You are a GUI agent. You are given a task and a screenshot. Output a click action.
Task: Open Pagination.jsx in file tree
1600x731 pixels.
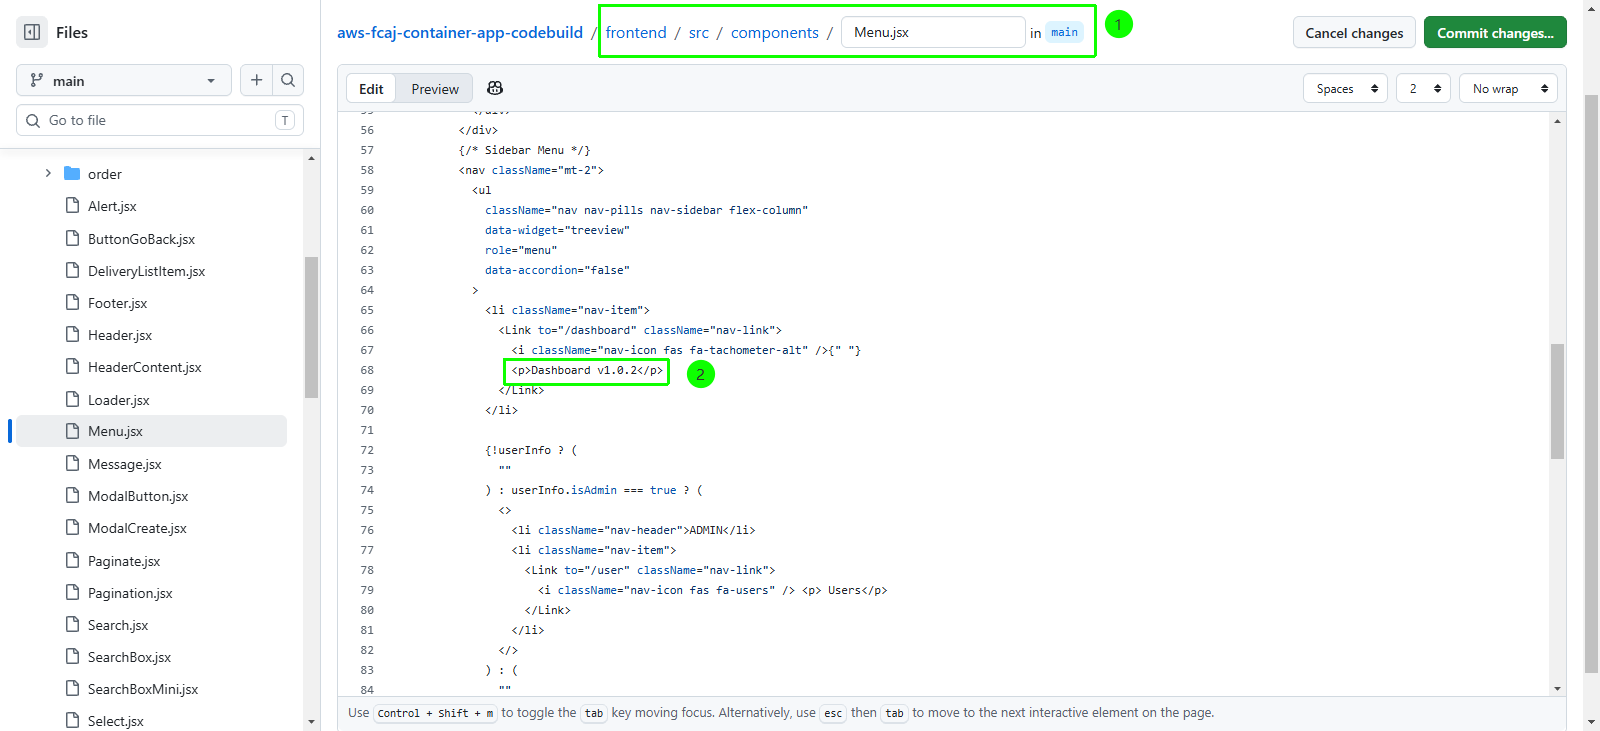(x=130, y=593)
